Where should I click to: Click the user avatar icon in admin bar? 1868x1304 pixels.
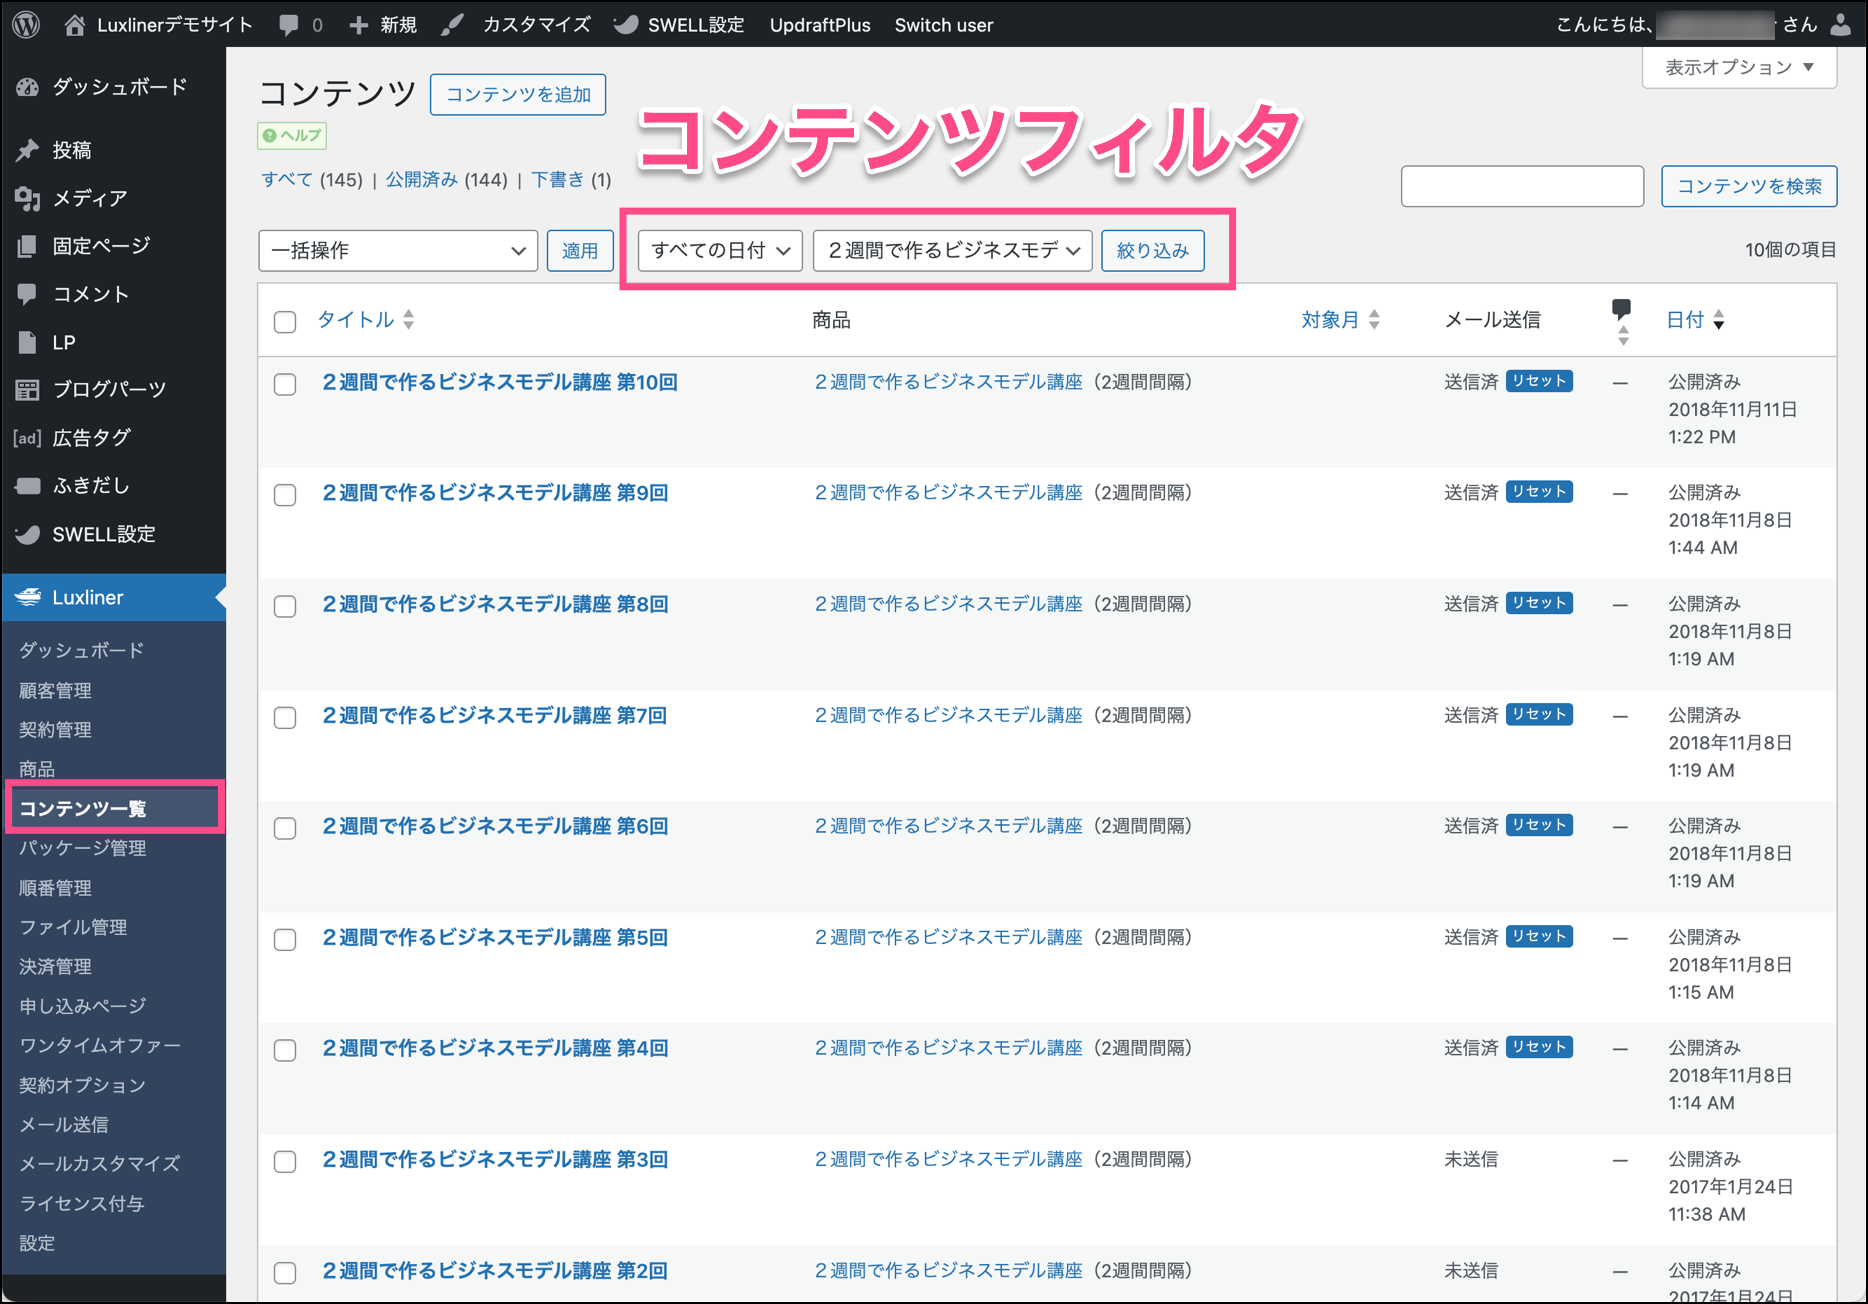[x=1840, y=24]
